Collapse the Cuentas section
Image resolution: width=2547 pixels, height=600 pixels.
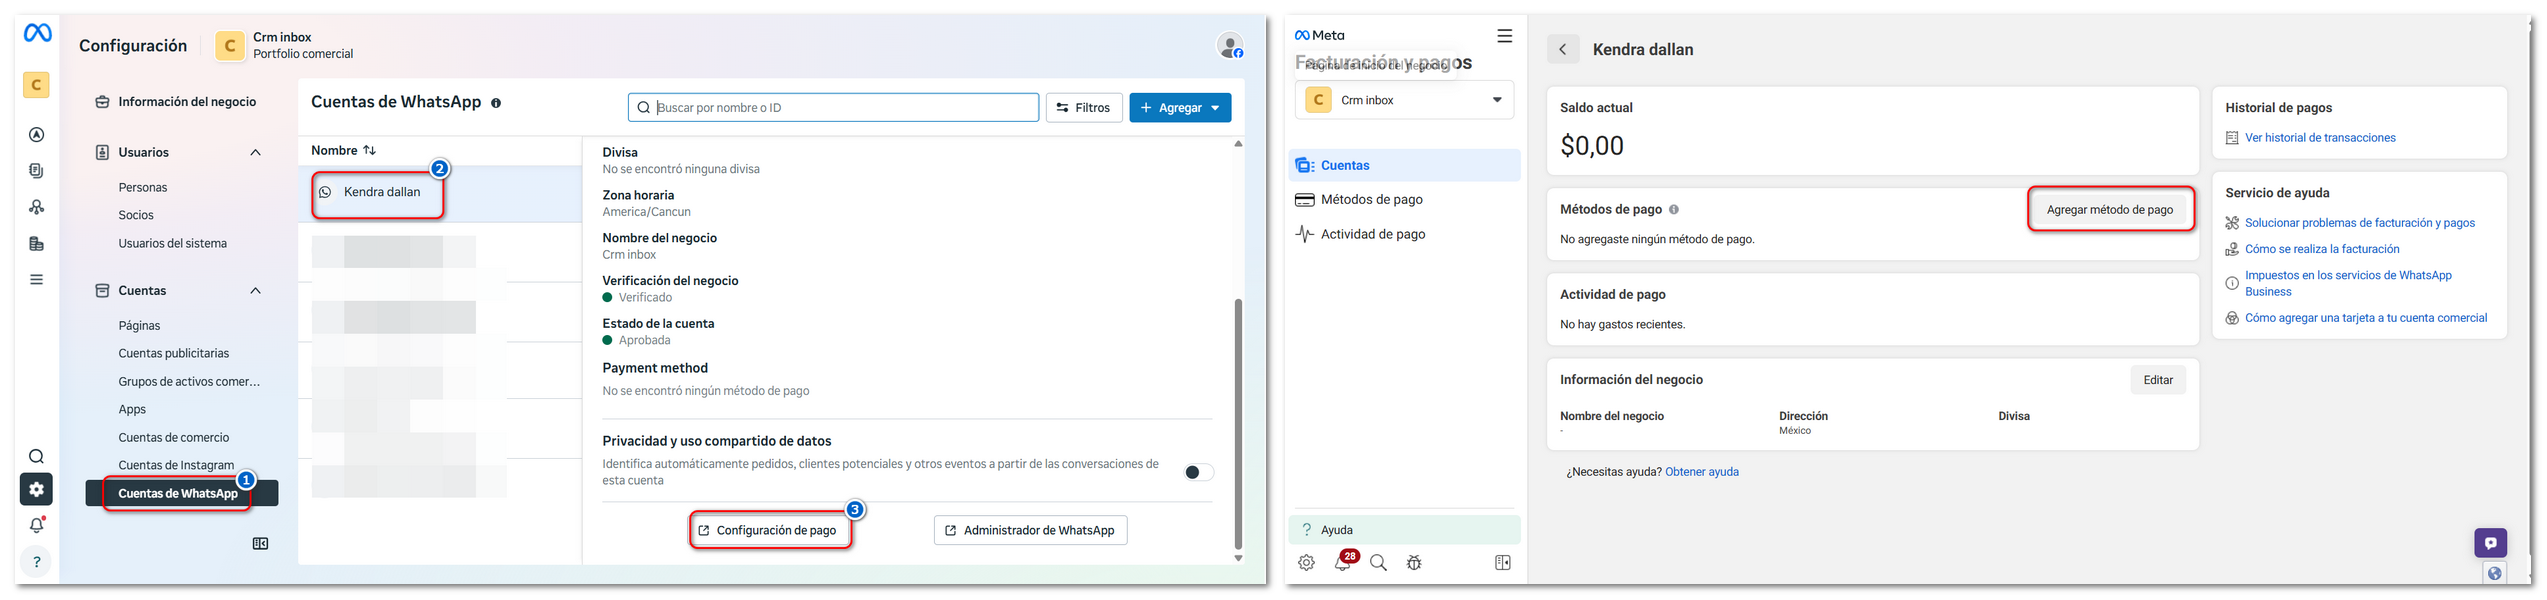pyautogui.click(x=255, y=291)
